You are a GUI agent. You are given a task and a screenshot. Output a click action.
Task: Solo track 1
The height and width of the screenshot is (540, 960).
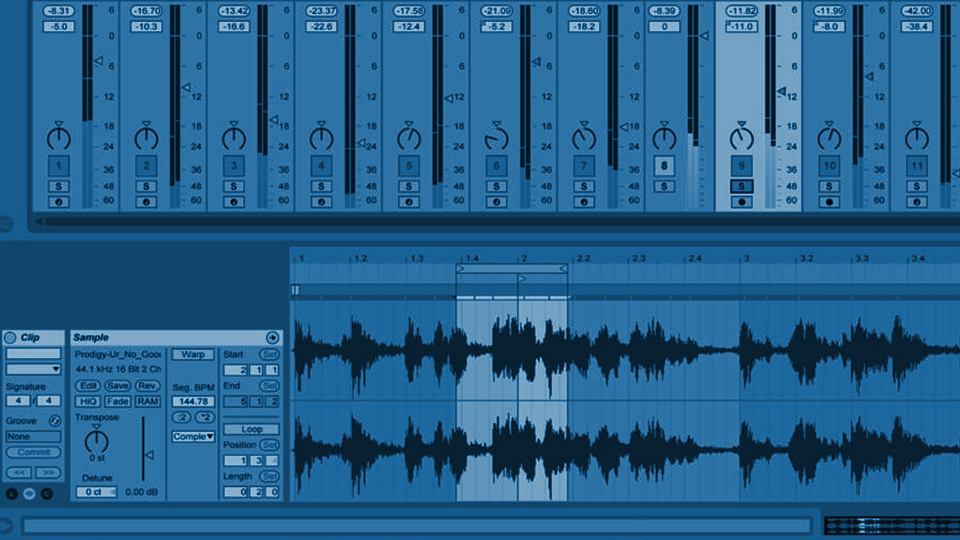tap(59, 186)
